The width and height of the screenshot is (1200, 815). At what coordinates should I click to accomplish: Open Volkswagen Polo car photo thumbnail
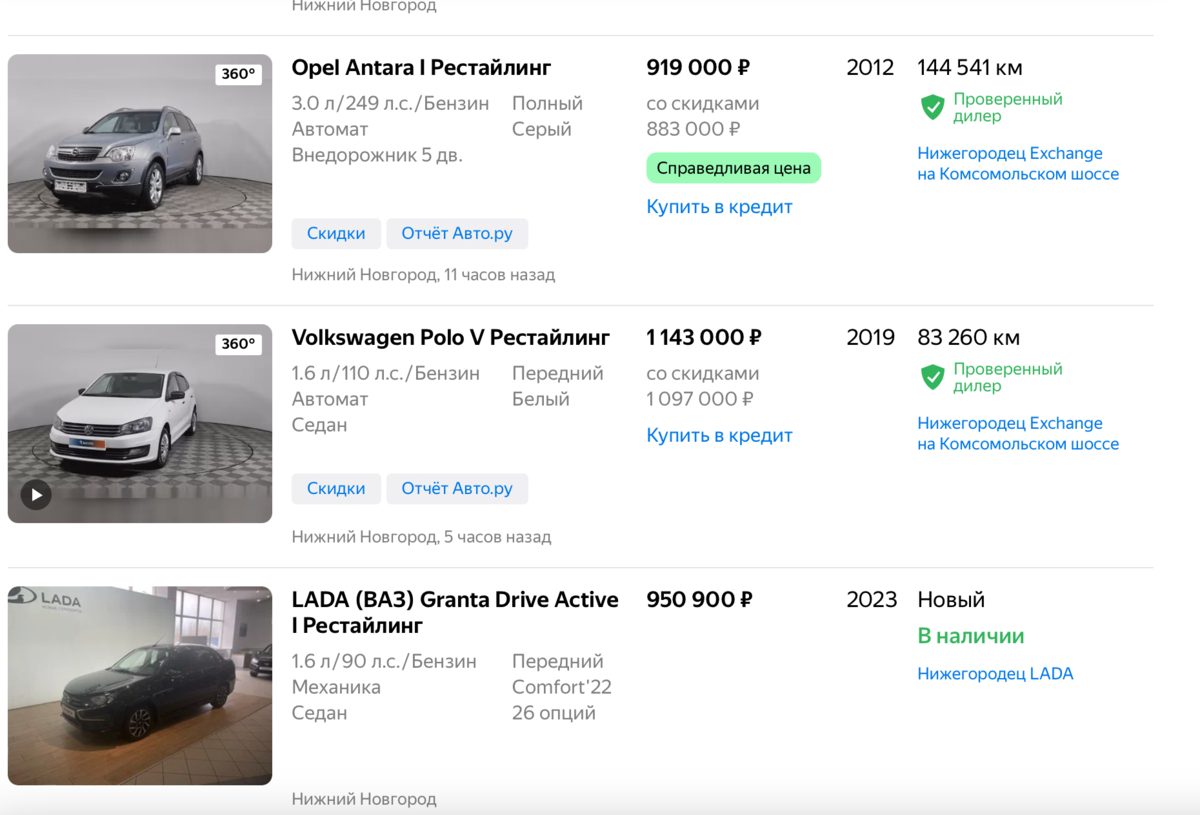pyautogui.click(x=140, y=423)
